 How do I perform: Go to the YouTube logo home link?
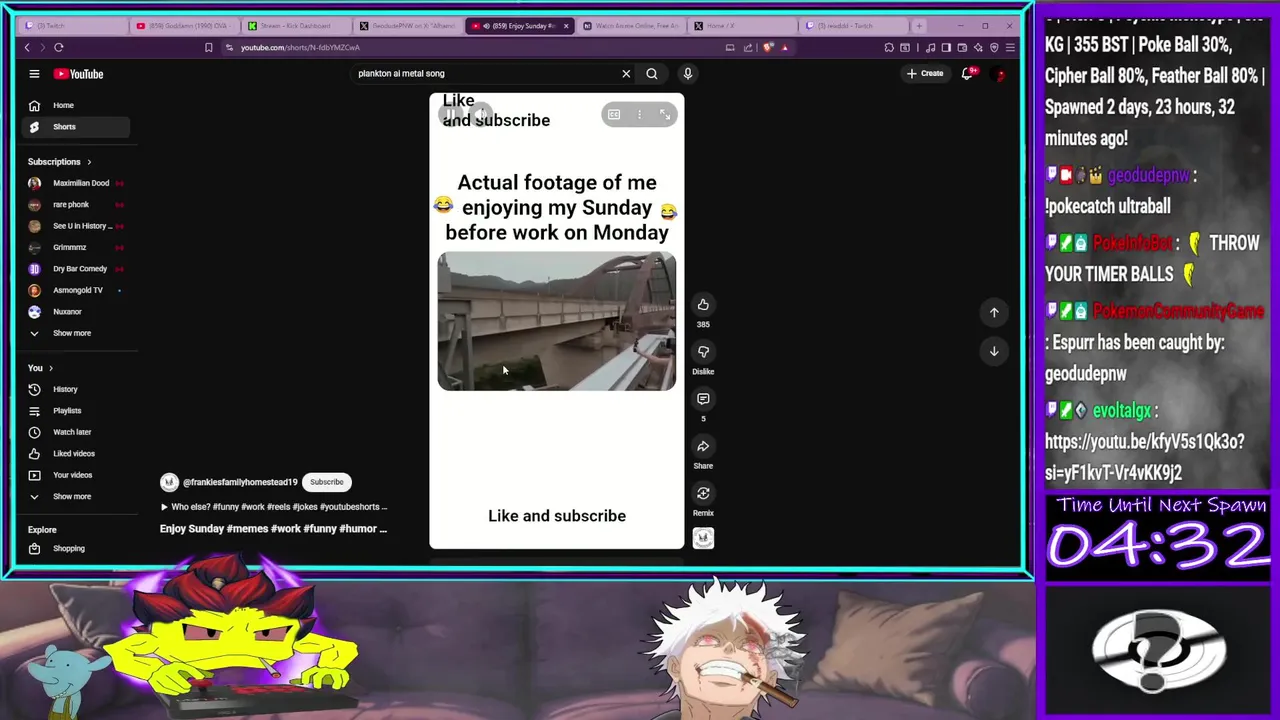[78, 74]
